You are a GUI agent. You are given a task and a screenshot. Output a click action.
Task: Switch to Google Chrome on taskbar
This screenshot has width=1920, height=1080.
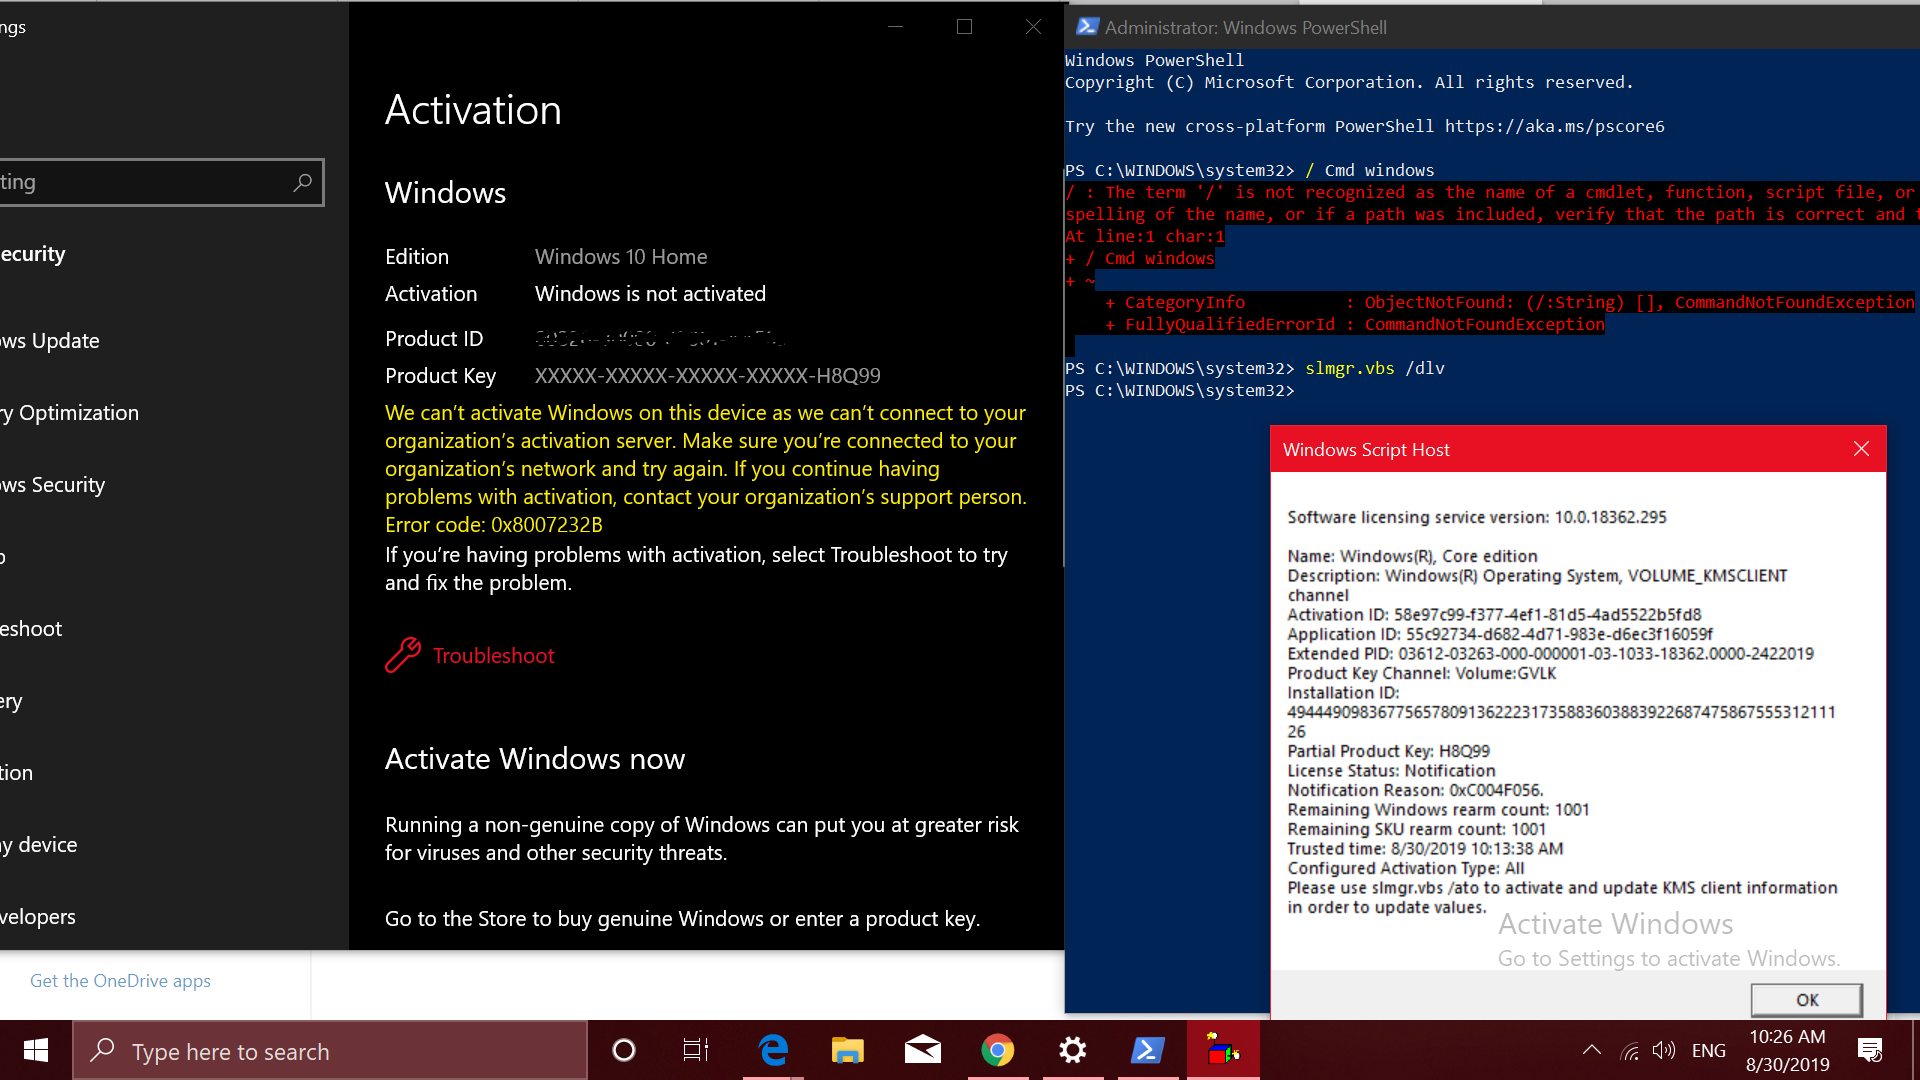click(x=997, y=1050)
